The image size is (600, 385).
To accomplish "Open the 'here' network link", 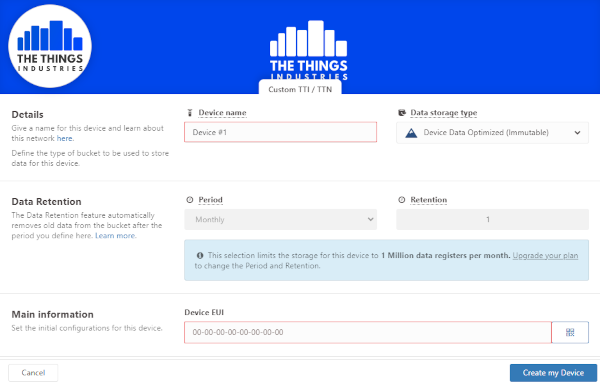I will tap(65, 139).
